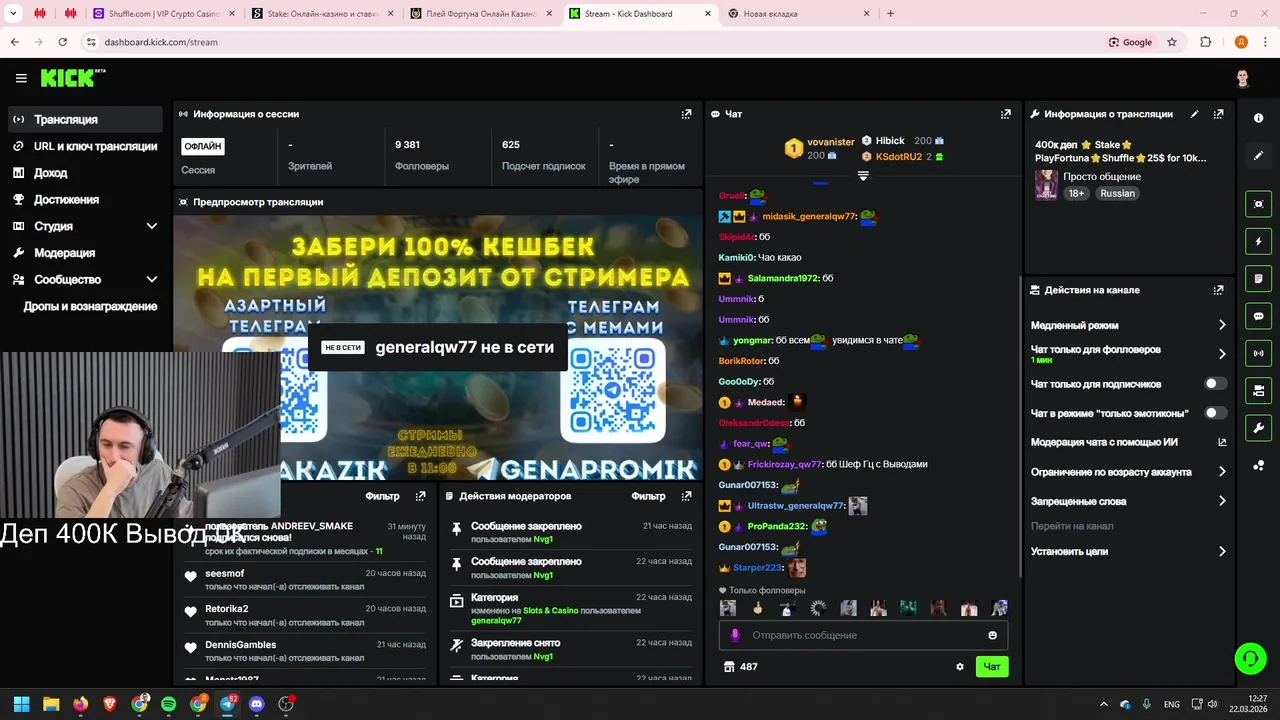Click the green Чат send button

(992, 667)
